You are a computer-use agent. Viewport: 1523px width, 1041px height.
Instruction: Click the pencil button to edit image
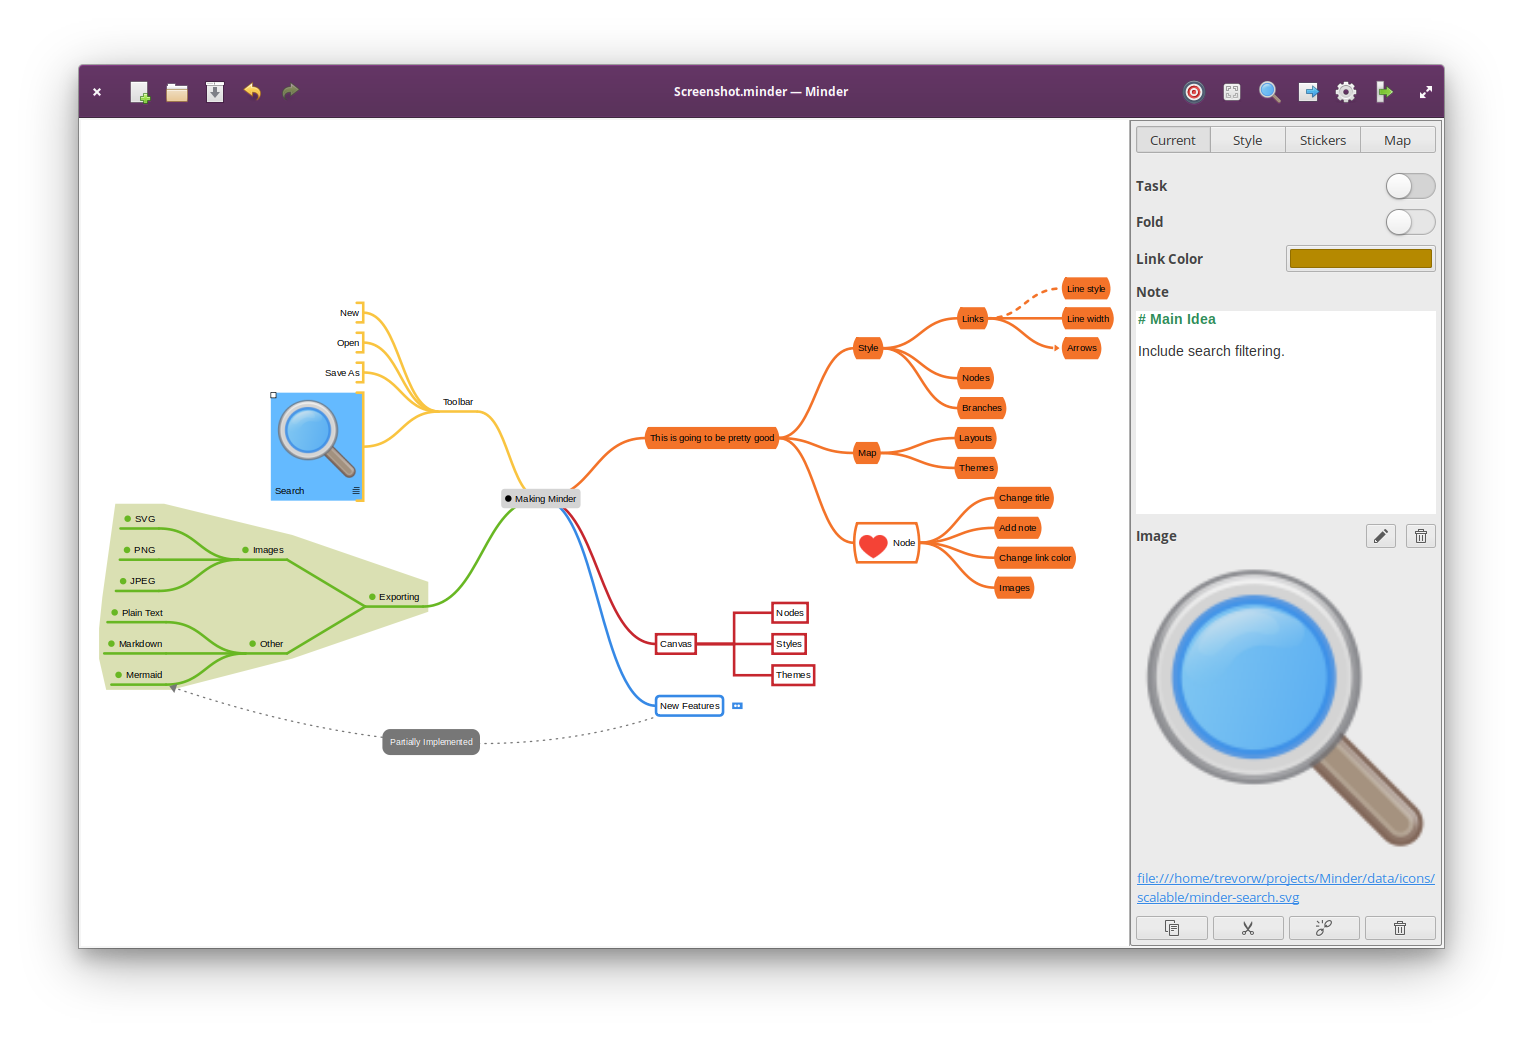1380,536
